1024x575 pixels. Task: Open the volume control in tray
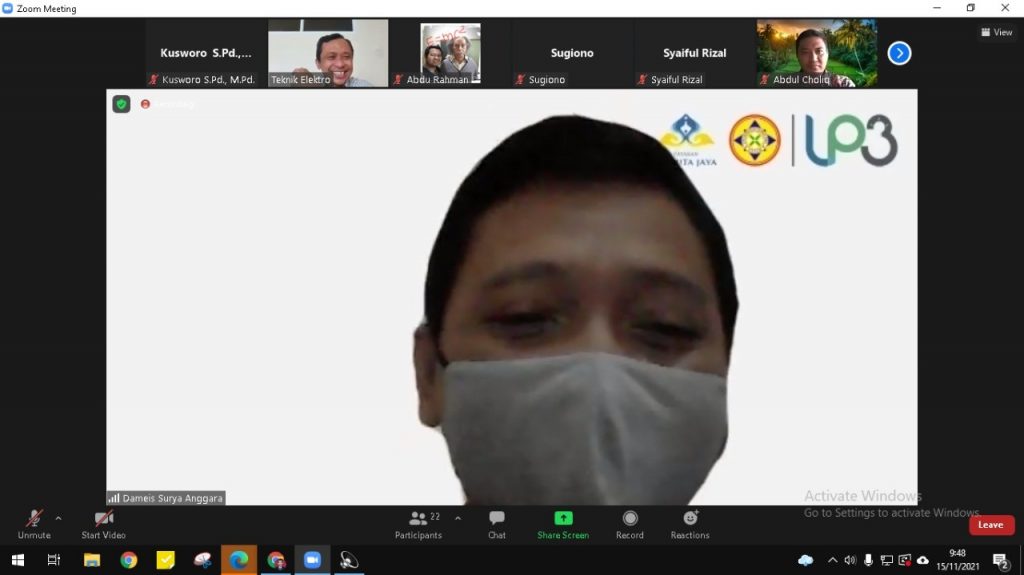pyautogui.click(x=850, y=560)
